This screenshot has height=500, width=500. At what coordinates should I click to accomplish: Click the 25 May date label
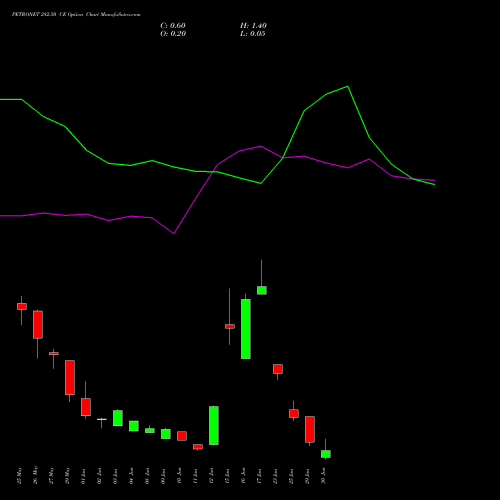[x=20, y=475]
